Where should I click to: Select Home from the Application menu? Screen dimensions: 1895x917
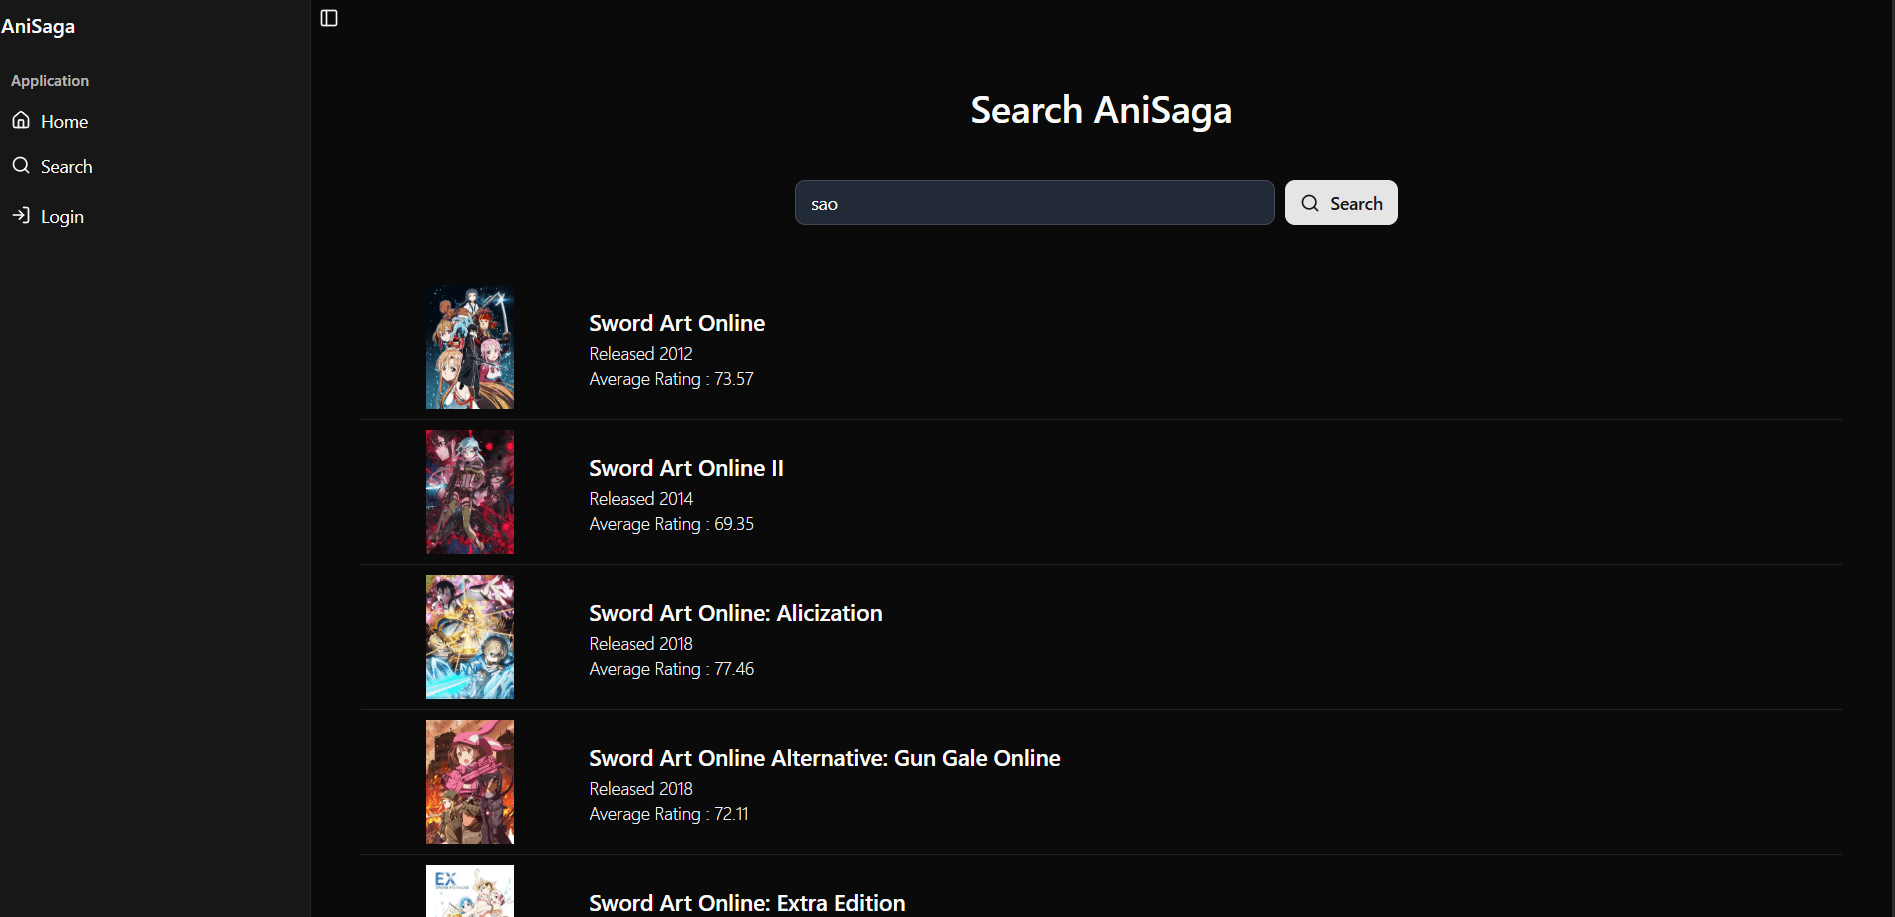click(x=64, y=120)
